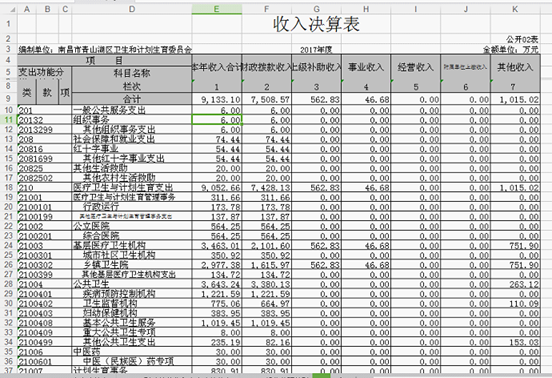
Task: Click the 财政拨款收入 header cell
Action: tap(266, 67)
